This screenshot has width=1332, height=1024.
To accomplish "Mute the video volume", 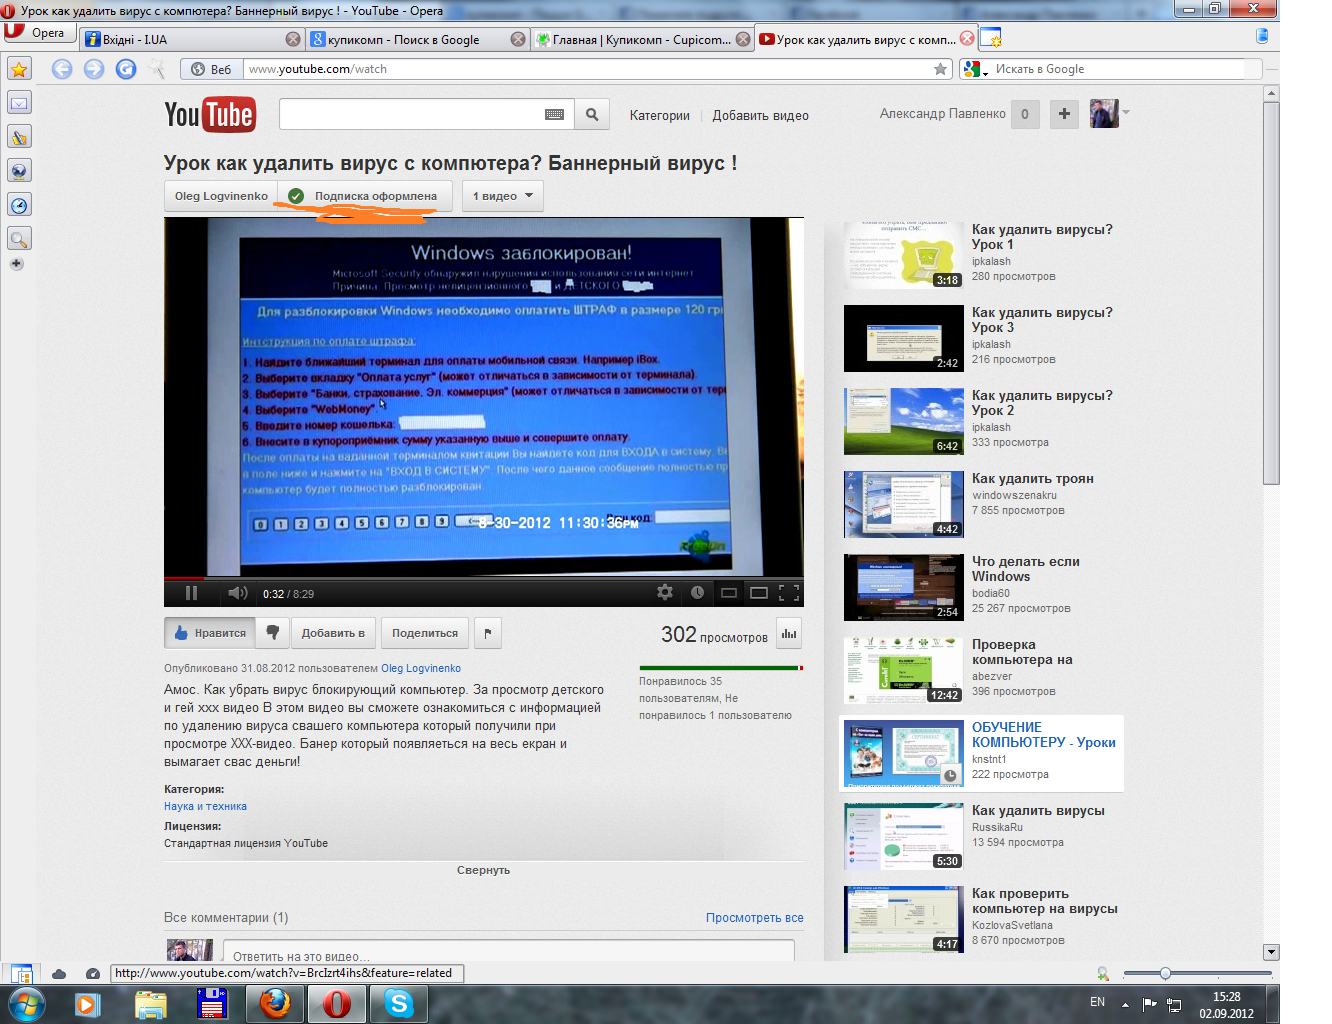I will [x=238, y=593].
